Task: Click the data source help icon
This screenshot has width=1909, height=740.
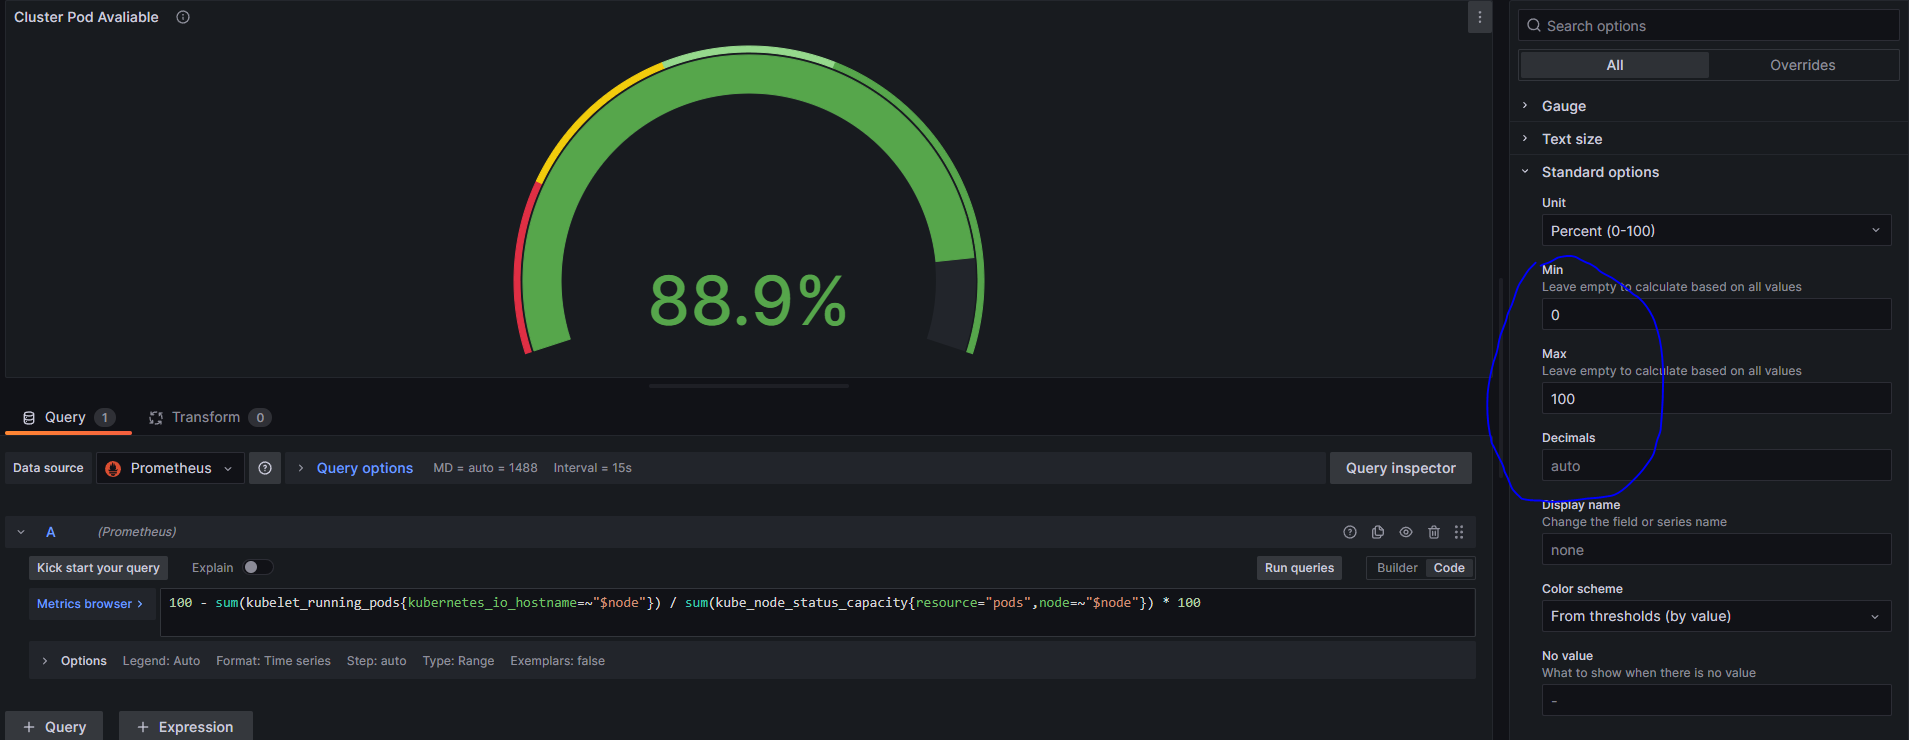Action: click(265, 468)
